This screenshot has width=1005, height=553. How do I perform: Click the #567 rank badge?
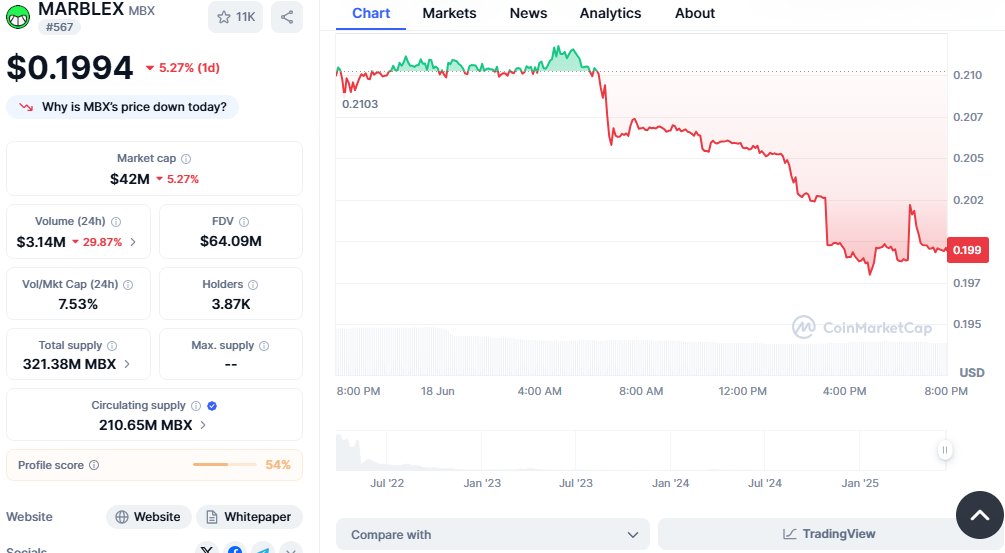[x=59, y=27]
